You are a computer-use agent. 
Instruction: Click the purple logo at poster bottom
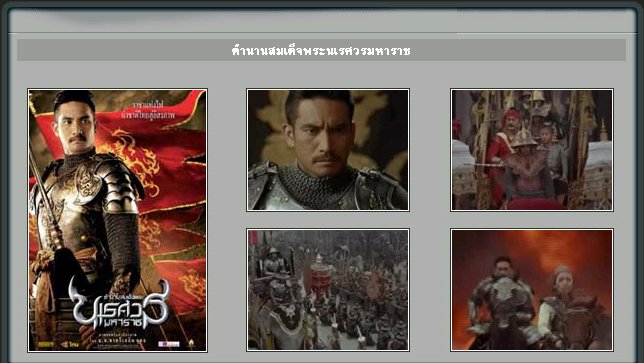(169, 344)
